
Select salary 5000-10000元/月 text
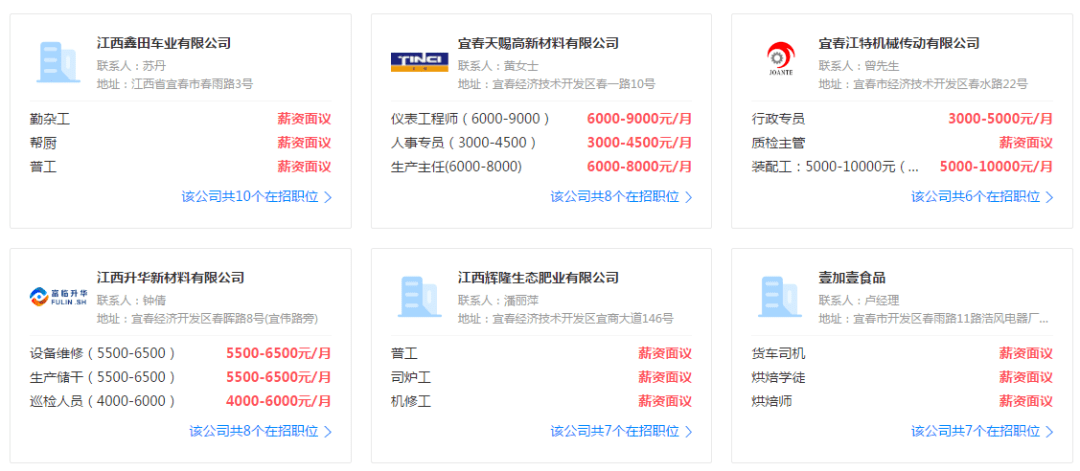(996, 167)
